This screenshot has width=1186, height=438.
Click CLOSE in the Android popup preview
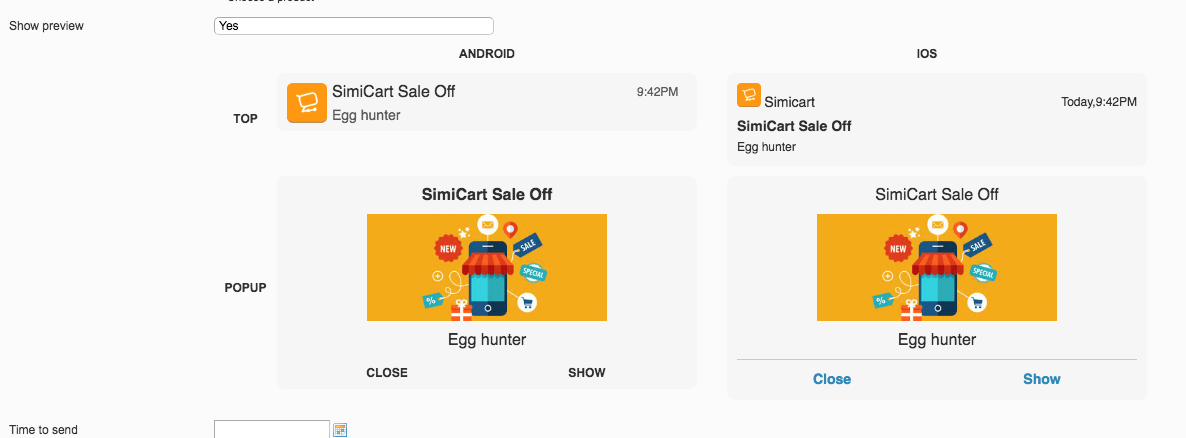pyautogui.click(x=387, y=372)
